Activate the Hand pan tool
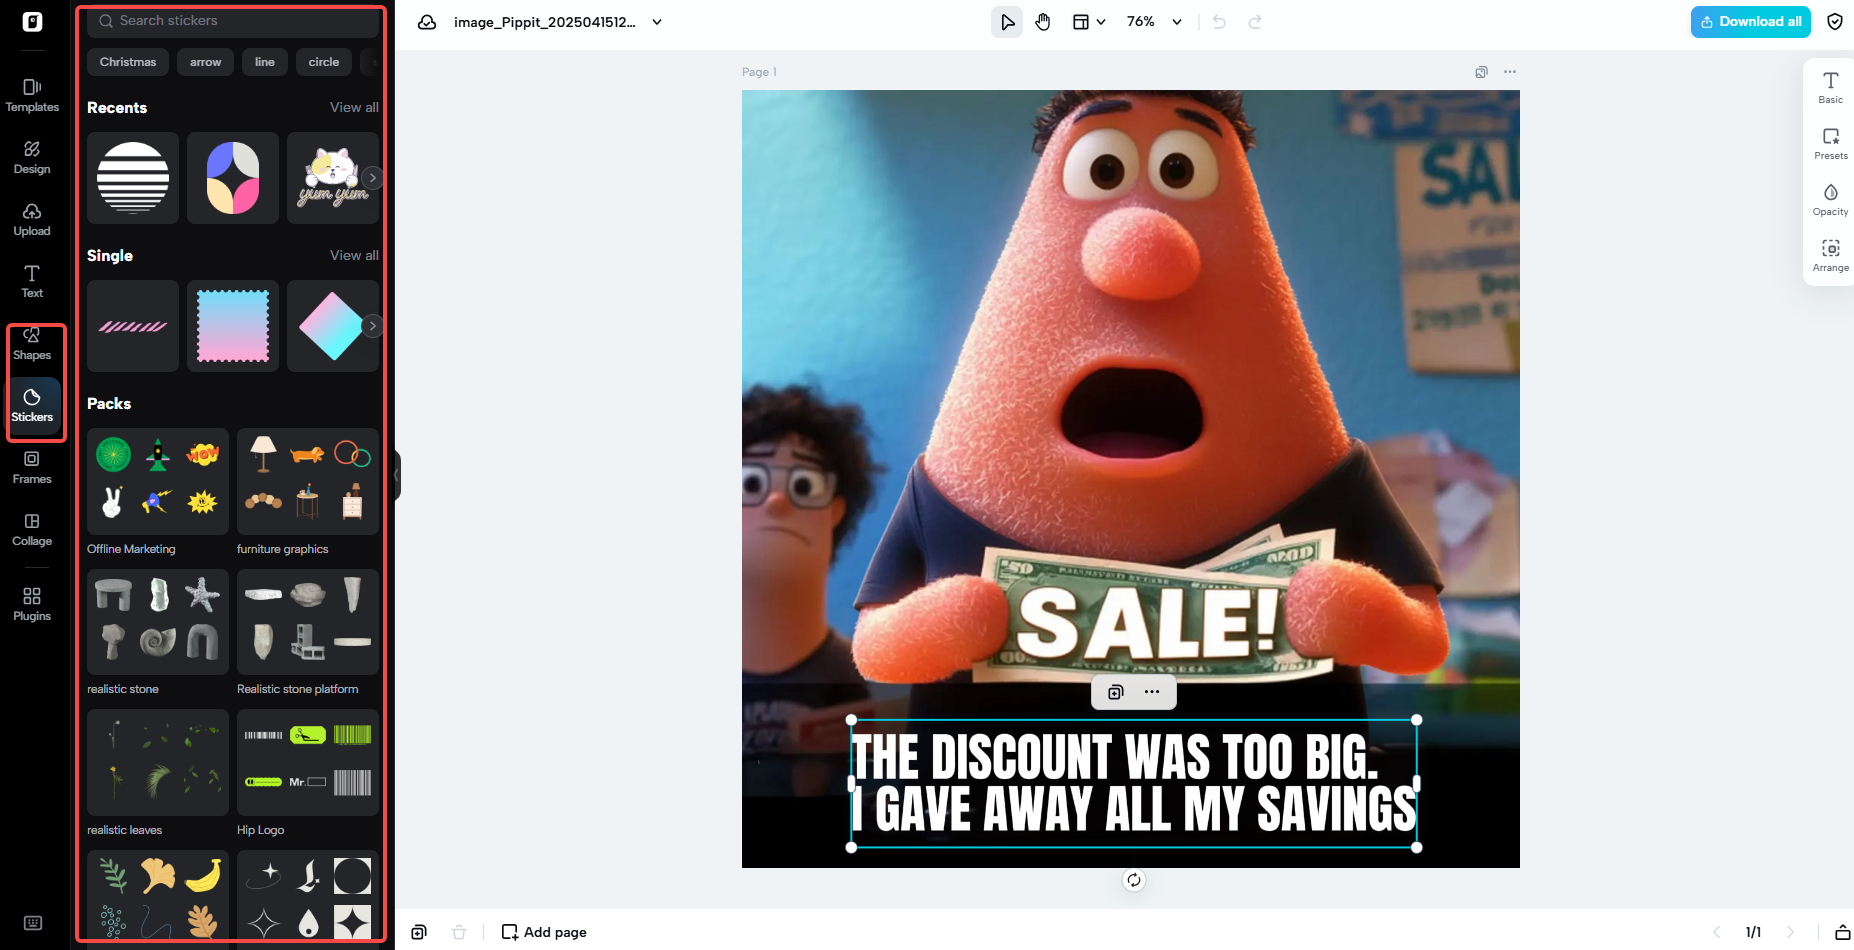This screenshot has width=1854, height=950. click(1043, 22)
